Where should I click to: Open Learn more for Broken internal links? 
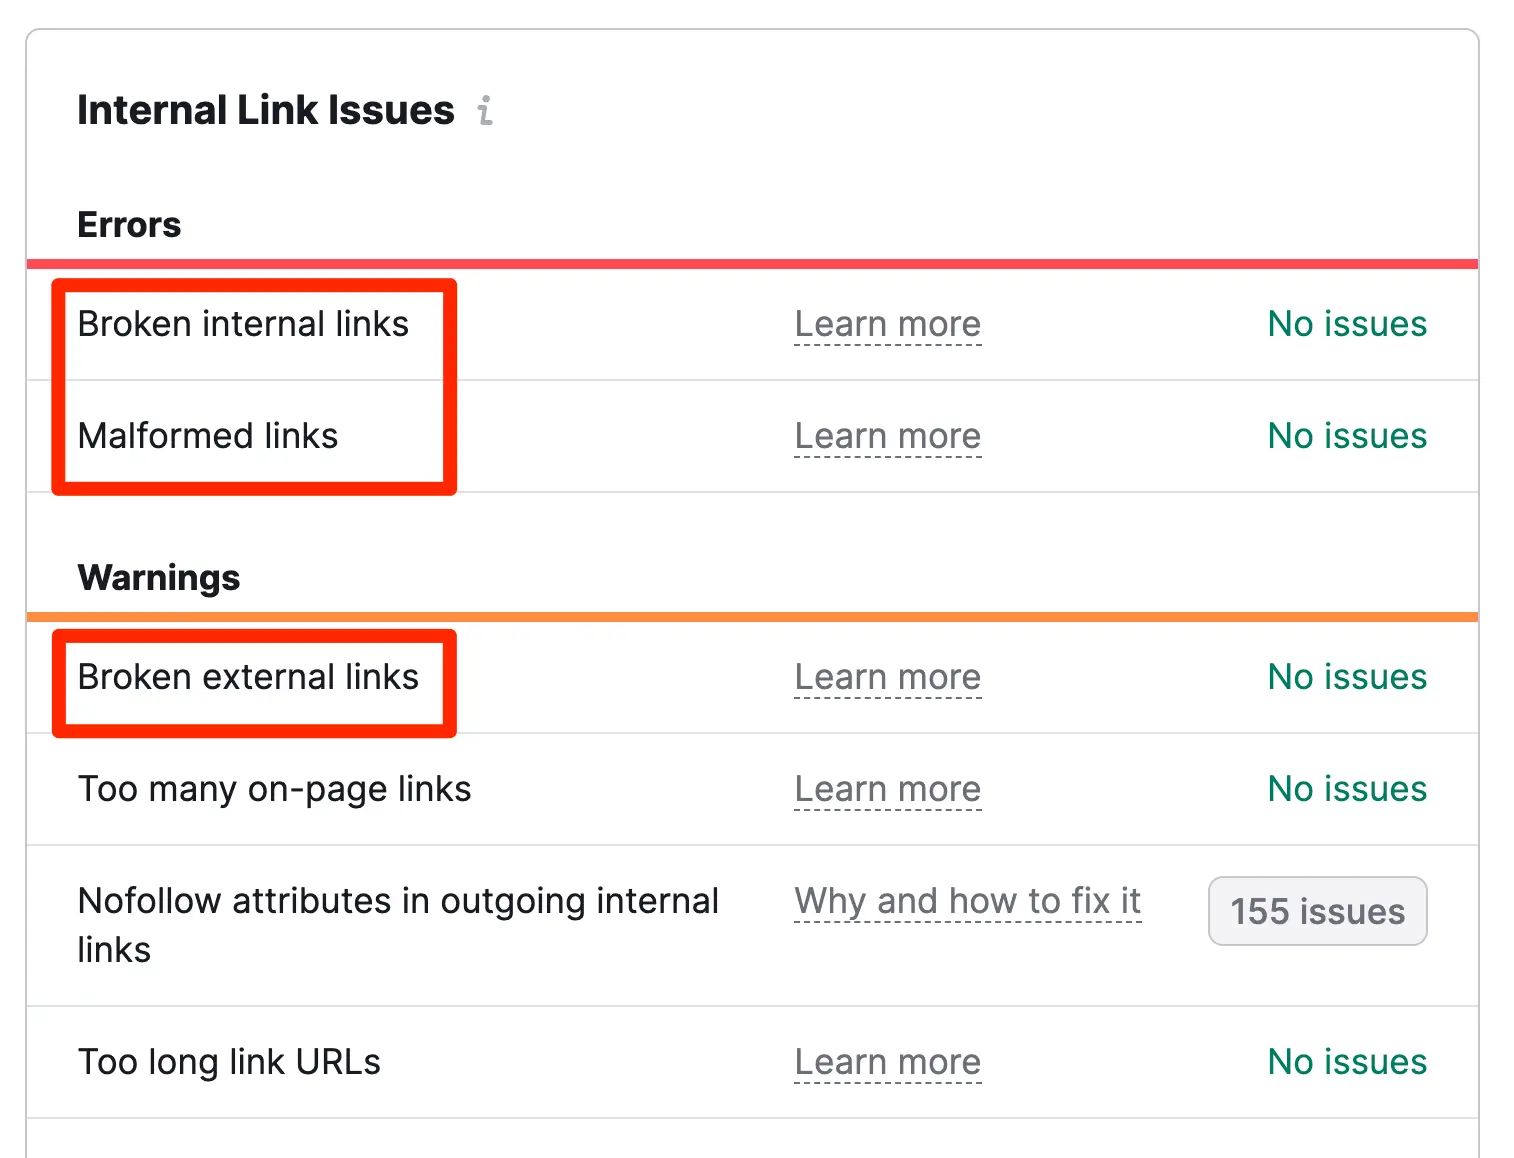coord(887,324)
